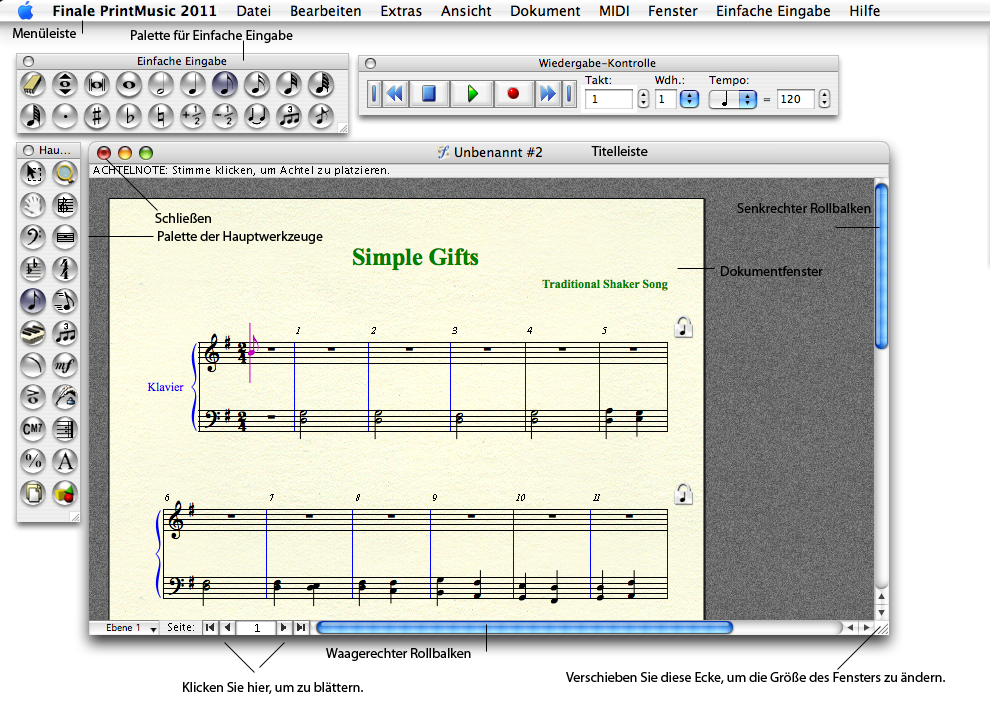Select the flat accidental tool
This screenshot has height=716, width=990.
coord(129,116)
